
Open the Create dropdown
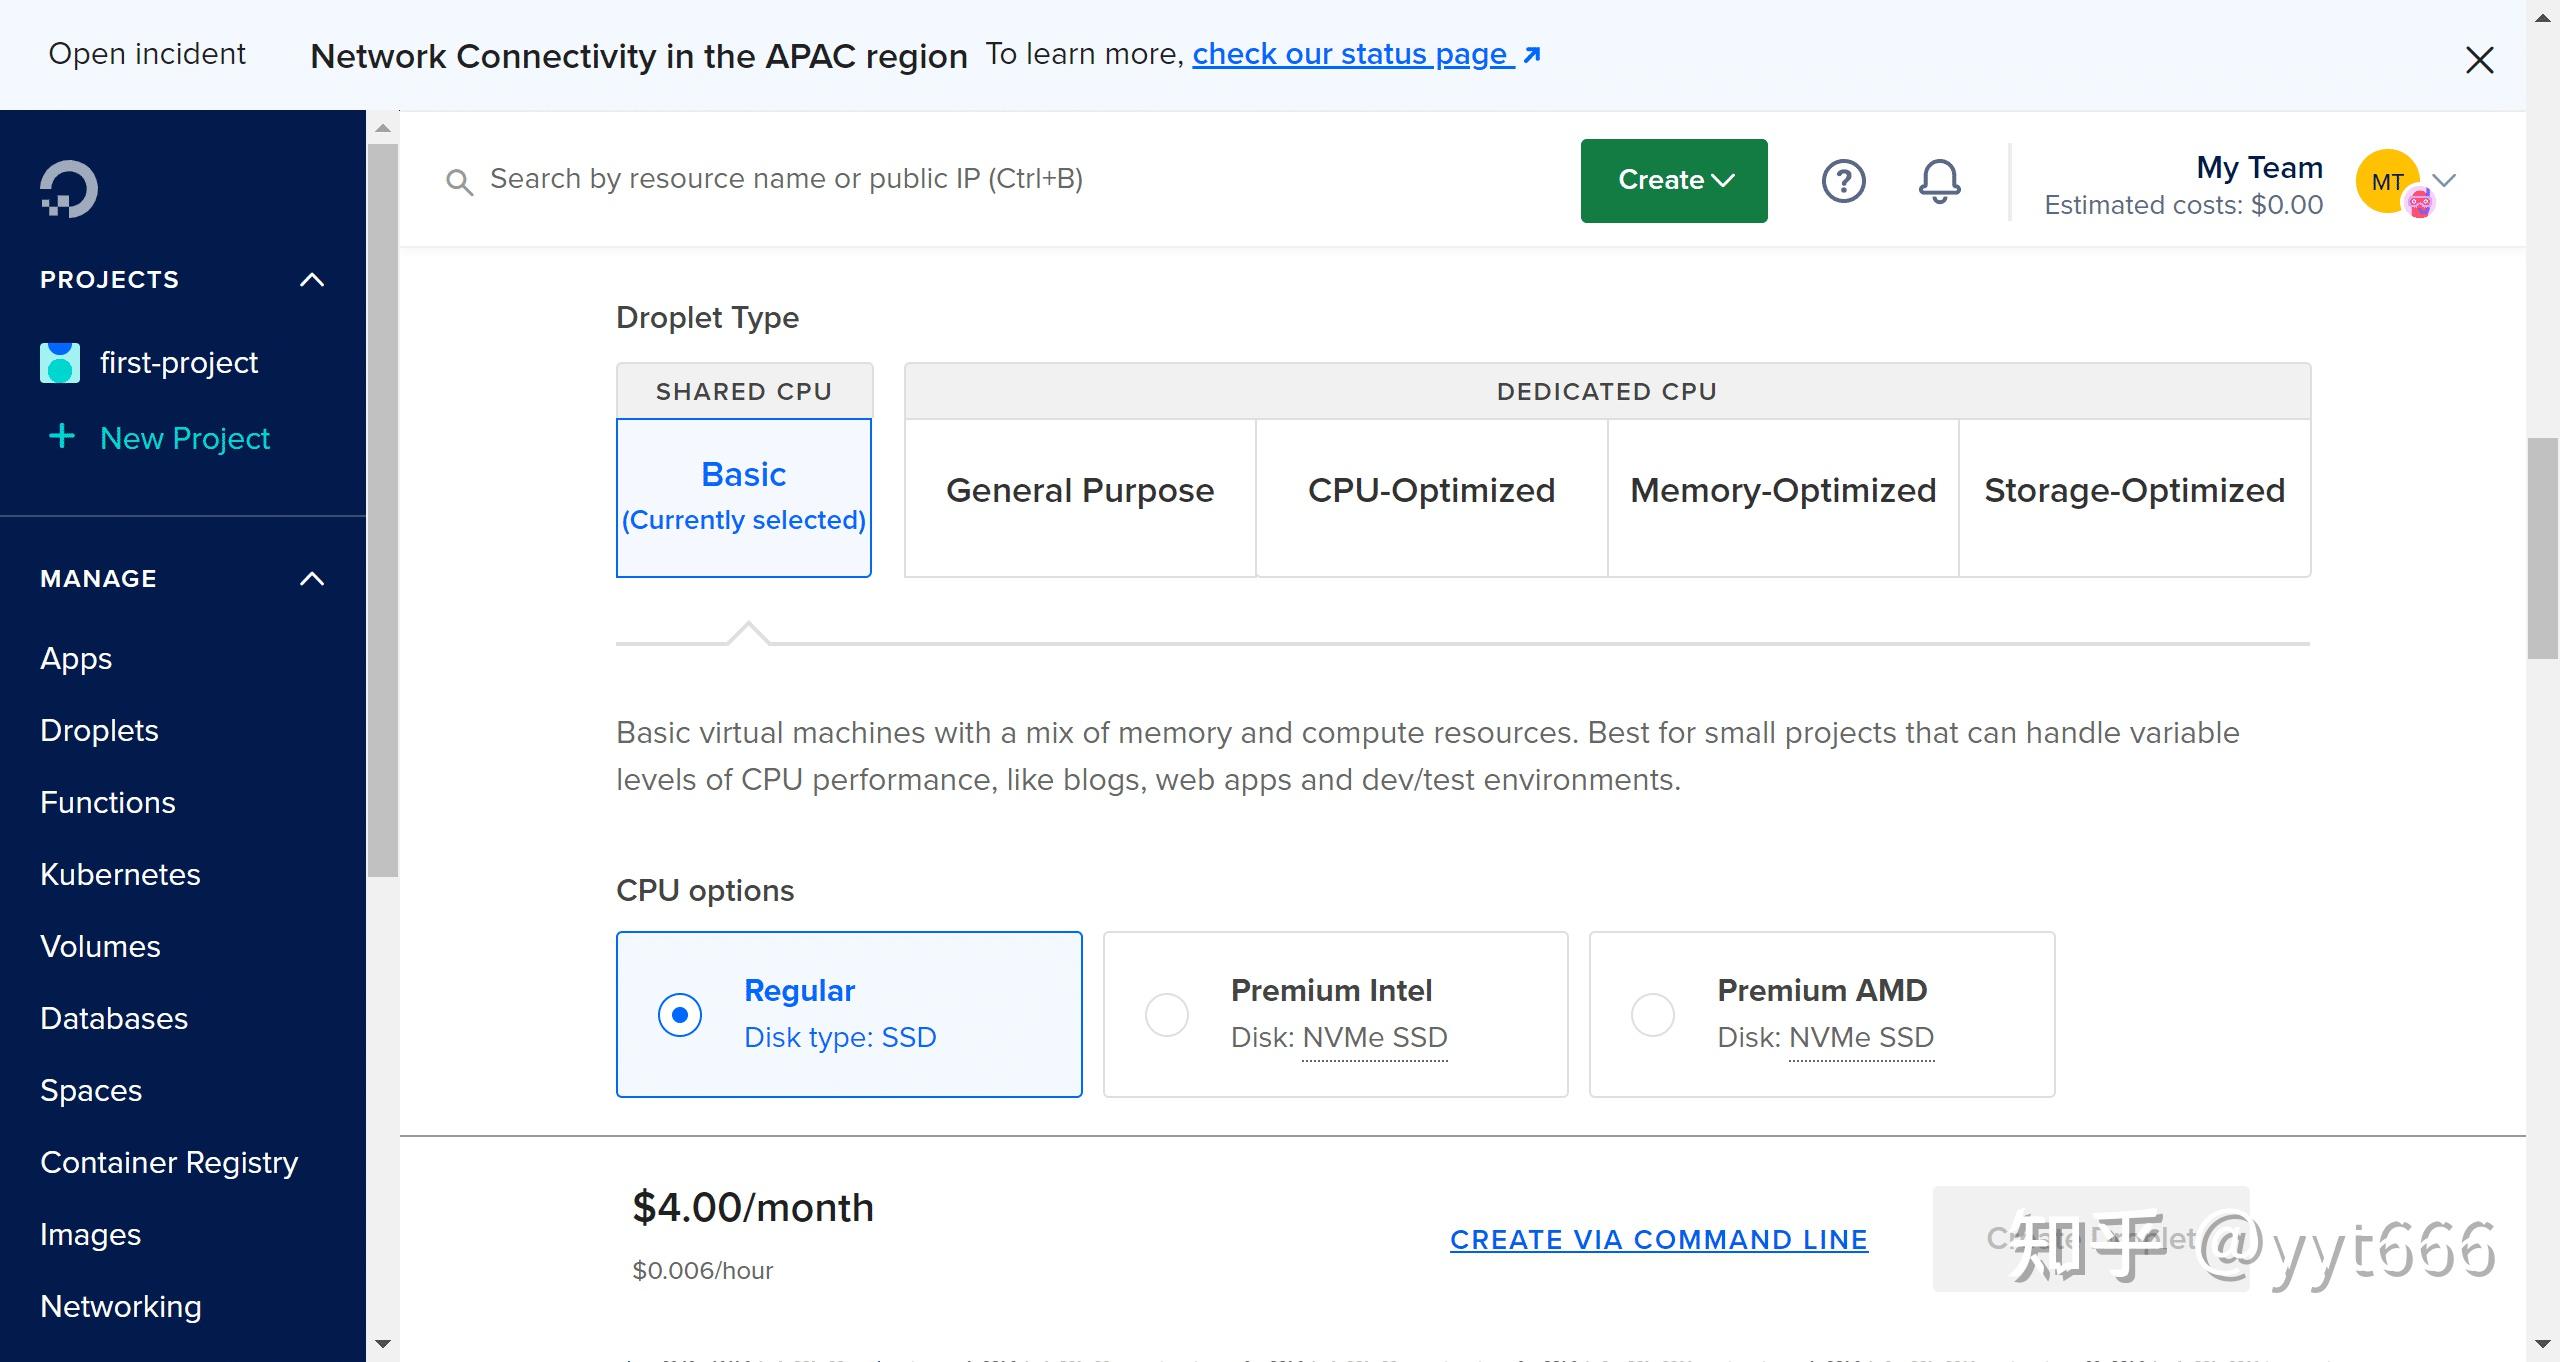point(1673,180)
